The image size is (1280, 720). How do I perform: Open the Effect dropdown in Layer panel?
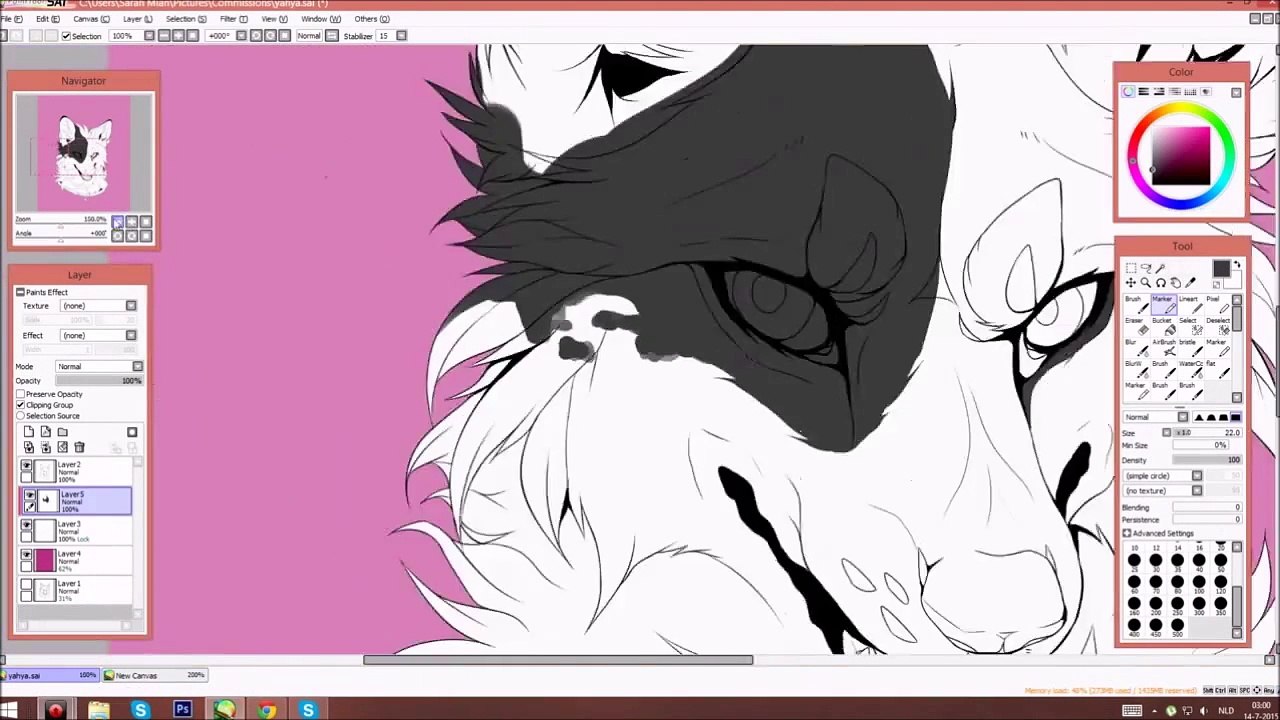(131, 336)
